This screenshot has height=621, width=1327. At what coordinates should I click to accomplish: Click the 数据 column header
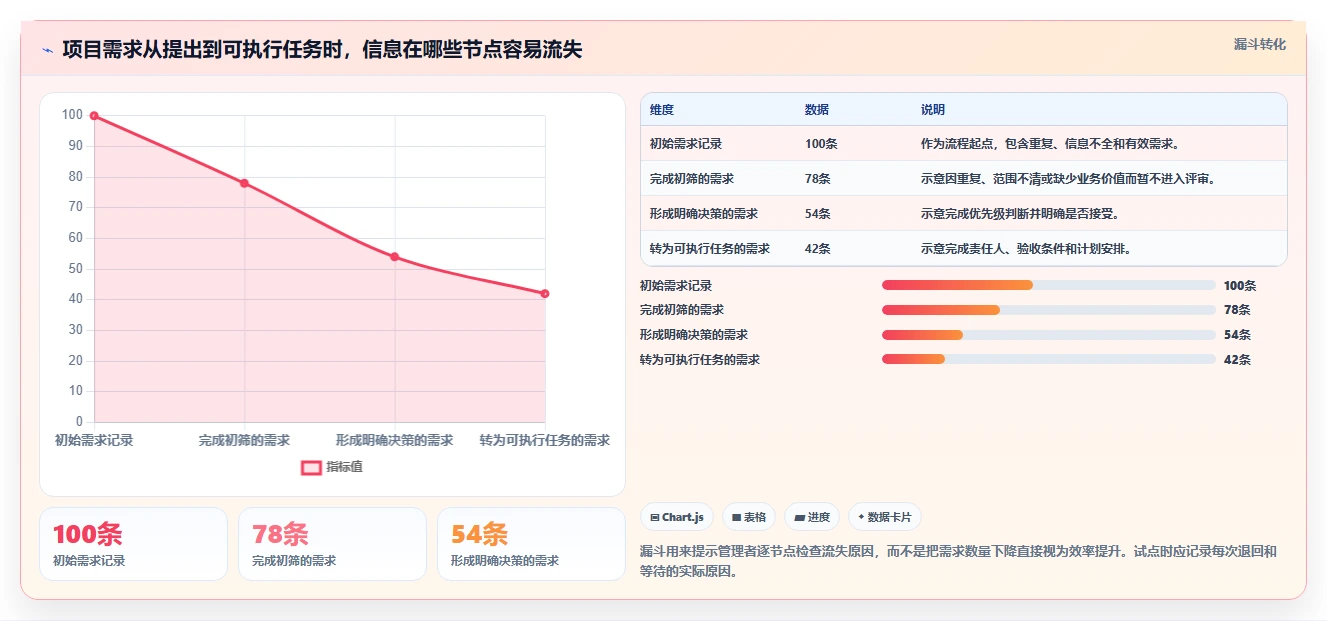click(x=817, y=110)
